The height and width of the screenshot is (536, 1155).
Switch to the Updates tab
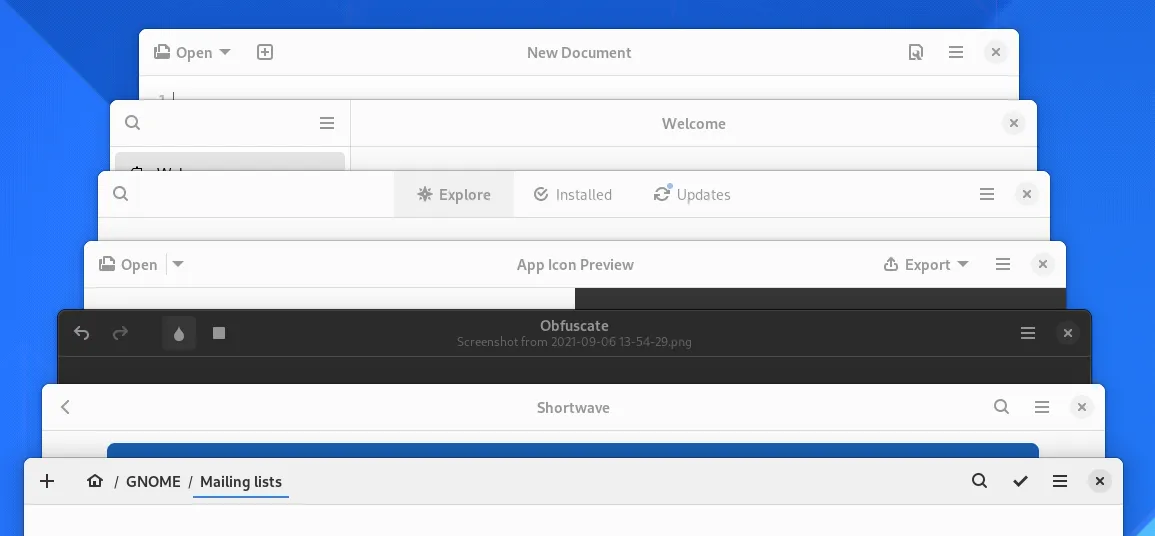tap(691, 194)
